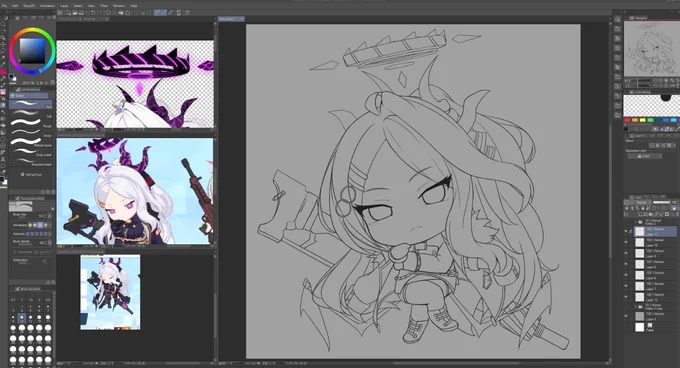
Task: Select the Move layer tool
Action: [3, 44]
